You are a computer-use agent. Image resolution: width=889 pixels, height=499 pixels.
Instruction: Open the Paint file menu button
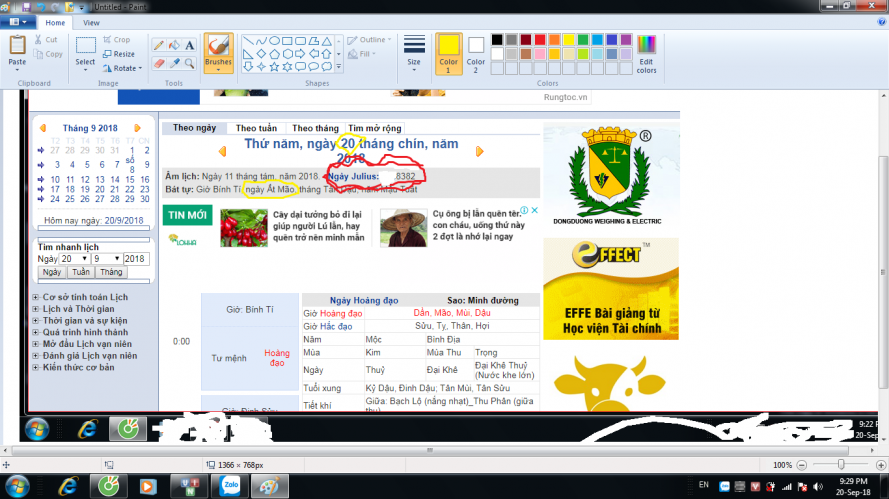pyautogui.click(x=19, y=22)
